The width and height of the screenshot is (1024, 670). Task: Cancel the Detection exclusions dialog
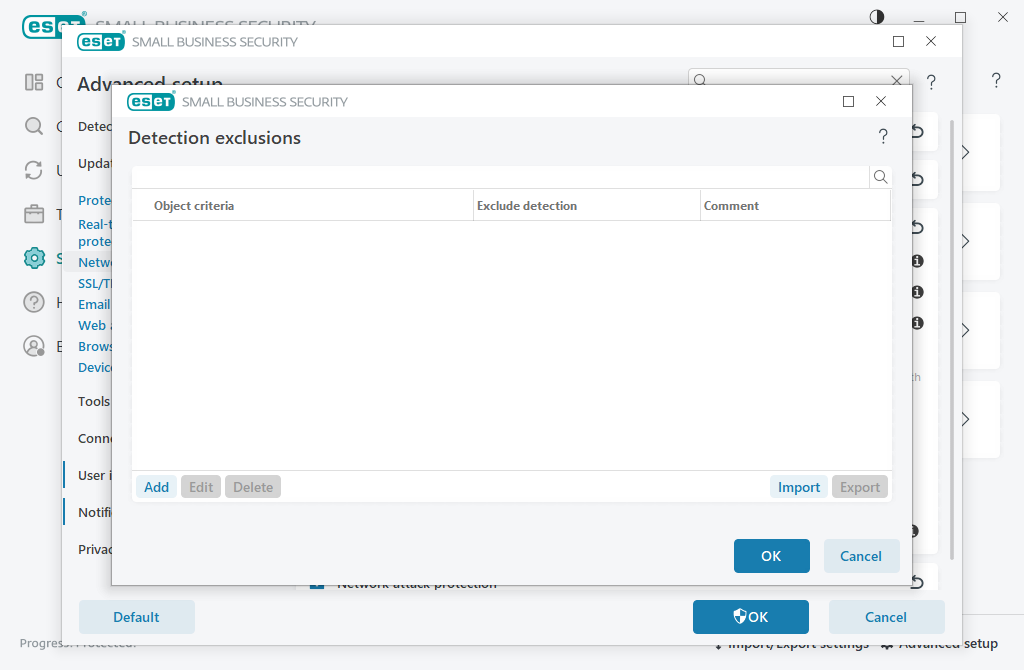pos(861,556)
